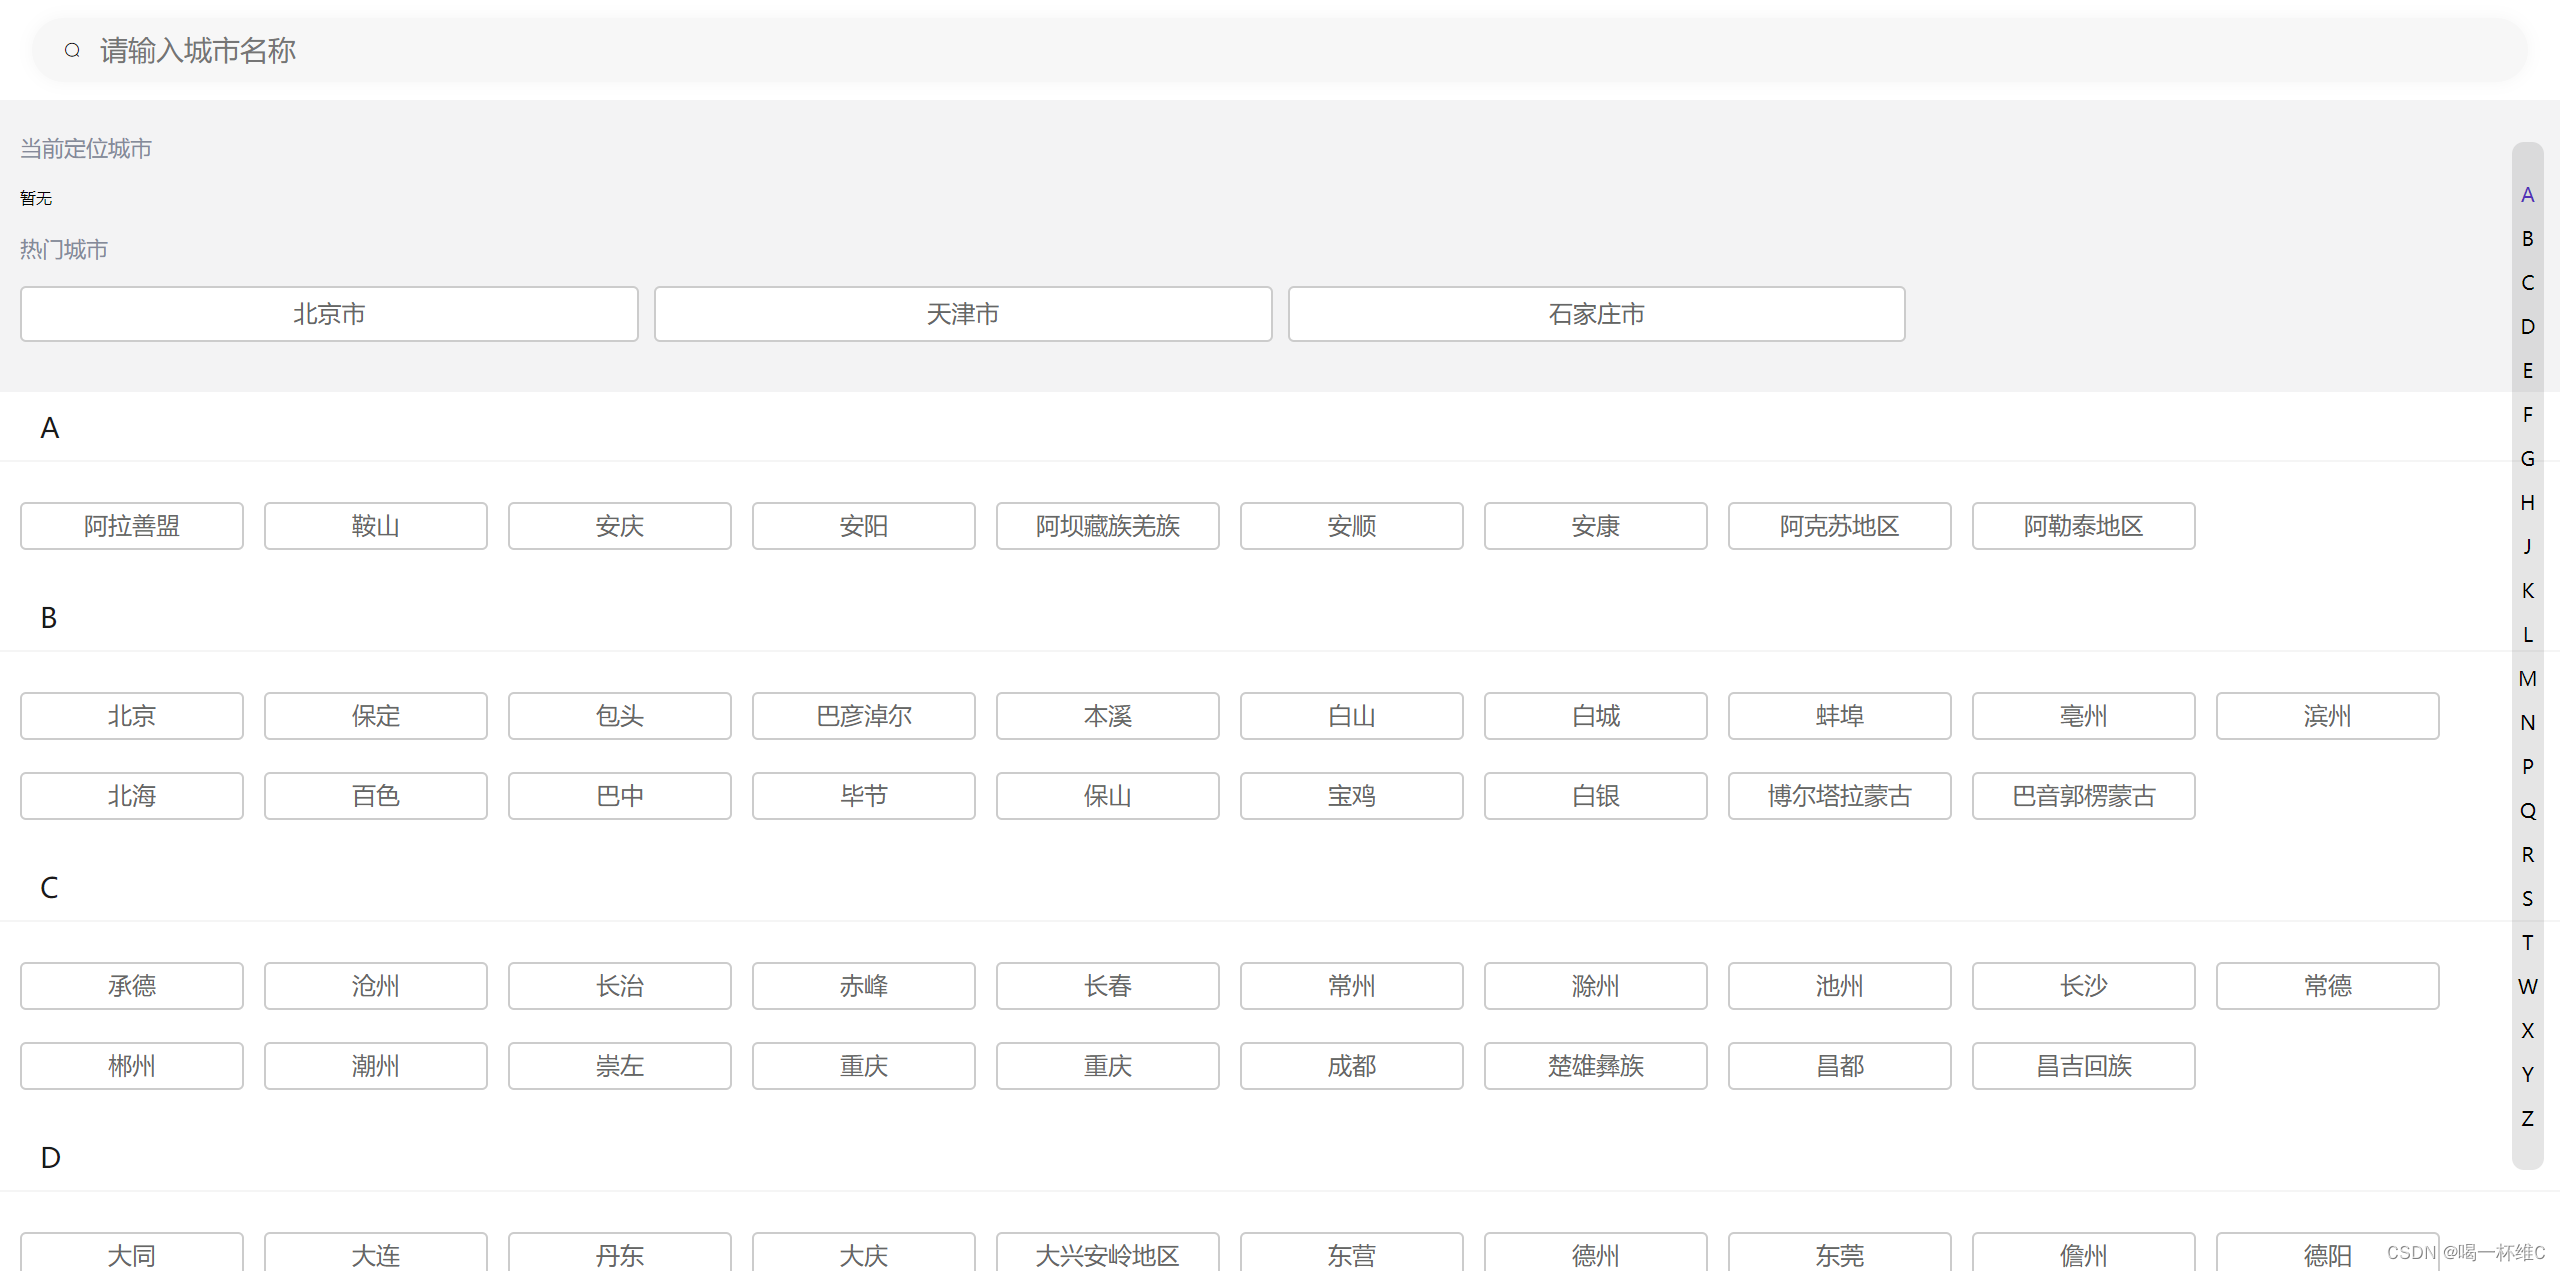Choose 昌吉回族 city button
Image resolution: width=2560 pixels, height=1271 pixels.
click(2084, 1066)
